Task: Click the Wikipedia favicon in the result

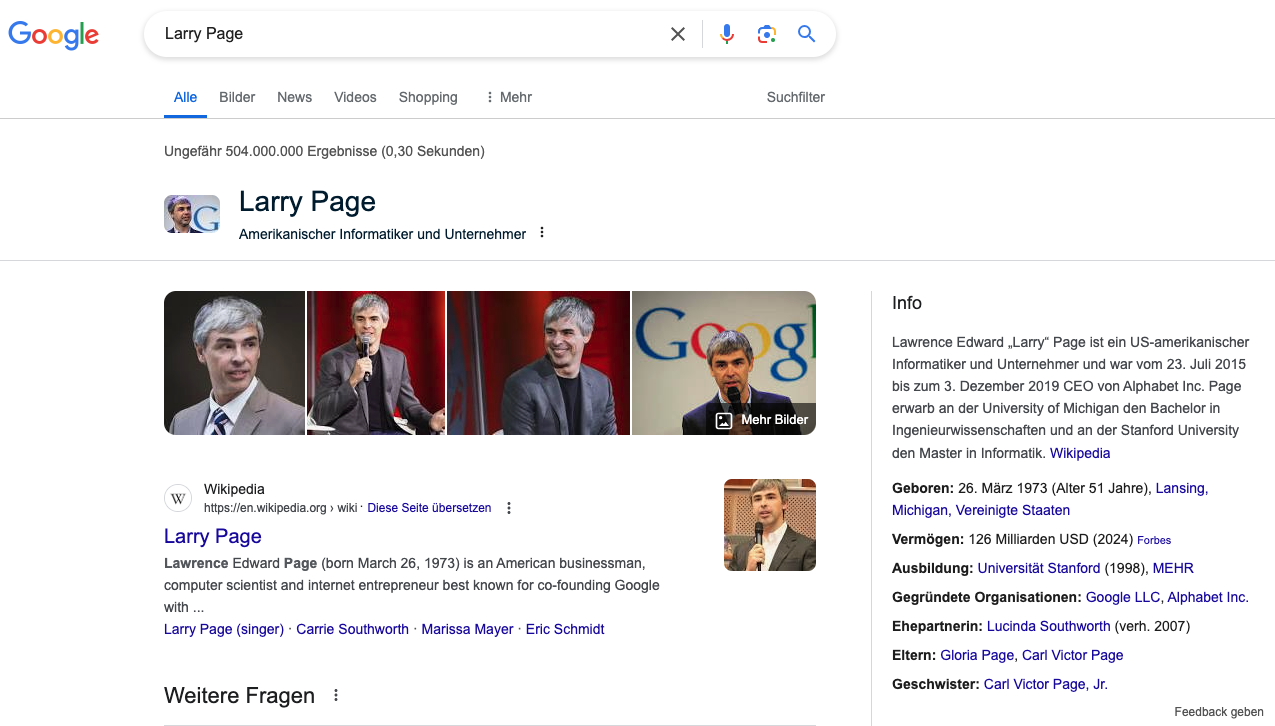Action: tap(178, 498)
